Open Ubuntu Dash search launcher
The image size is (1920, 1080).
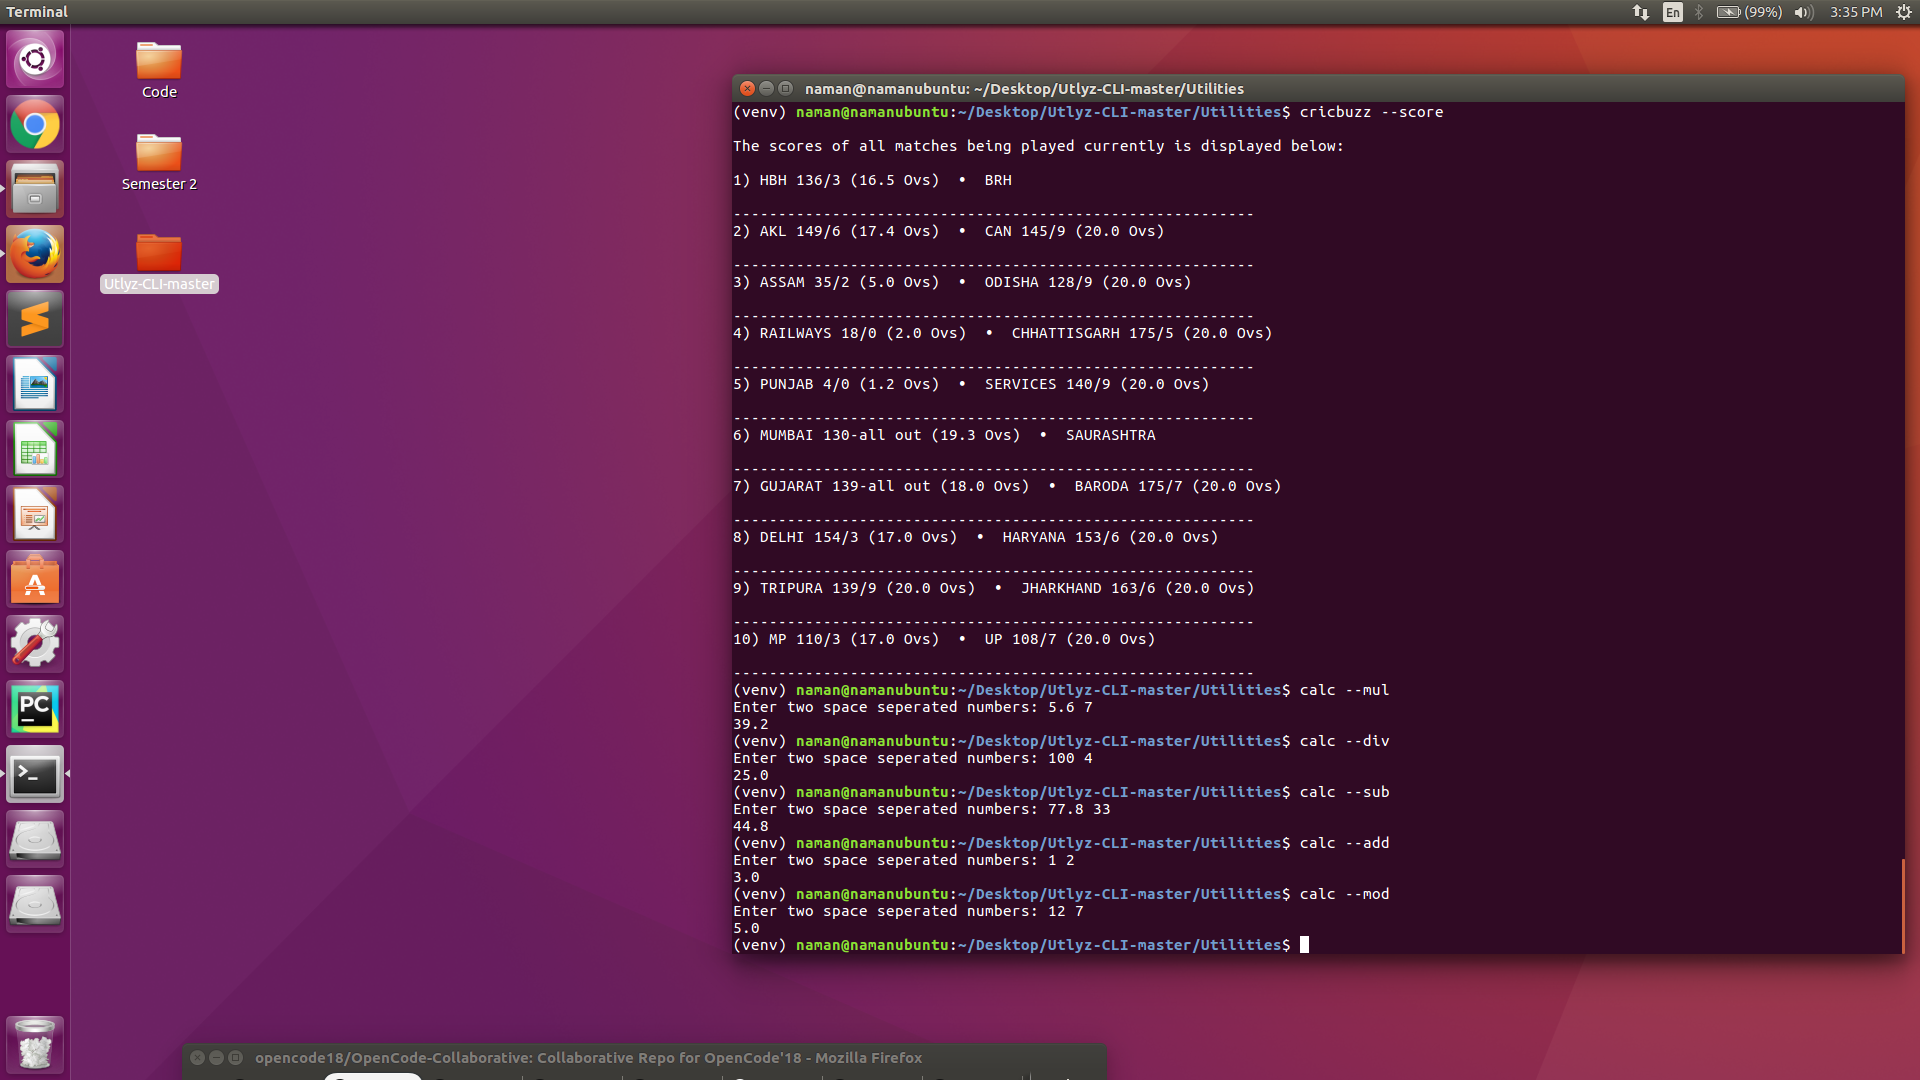35,59
